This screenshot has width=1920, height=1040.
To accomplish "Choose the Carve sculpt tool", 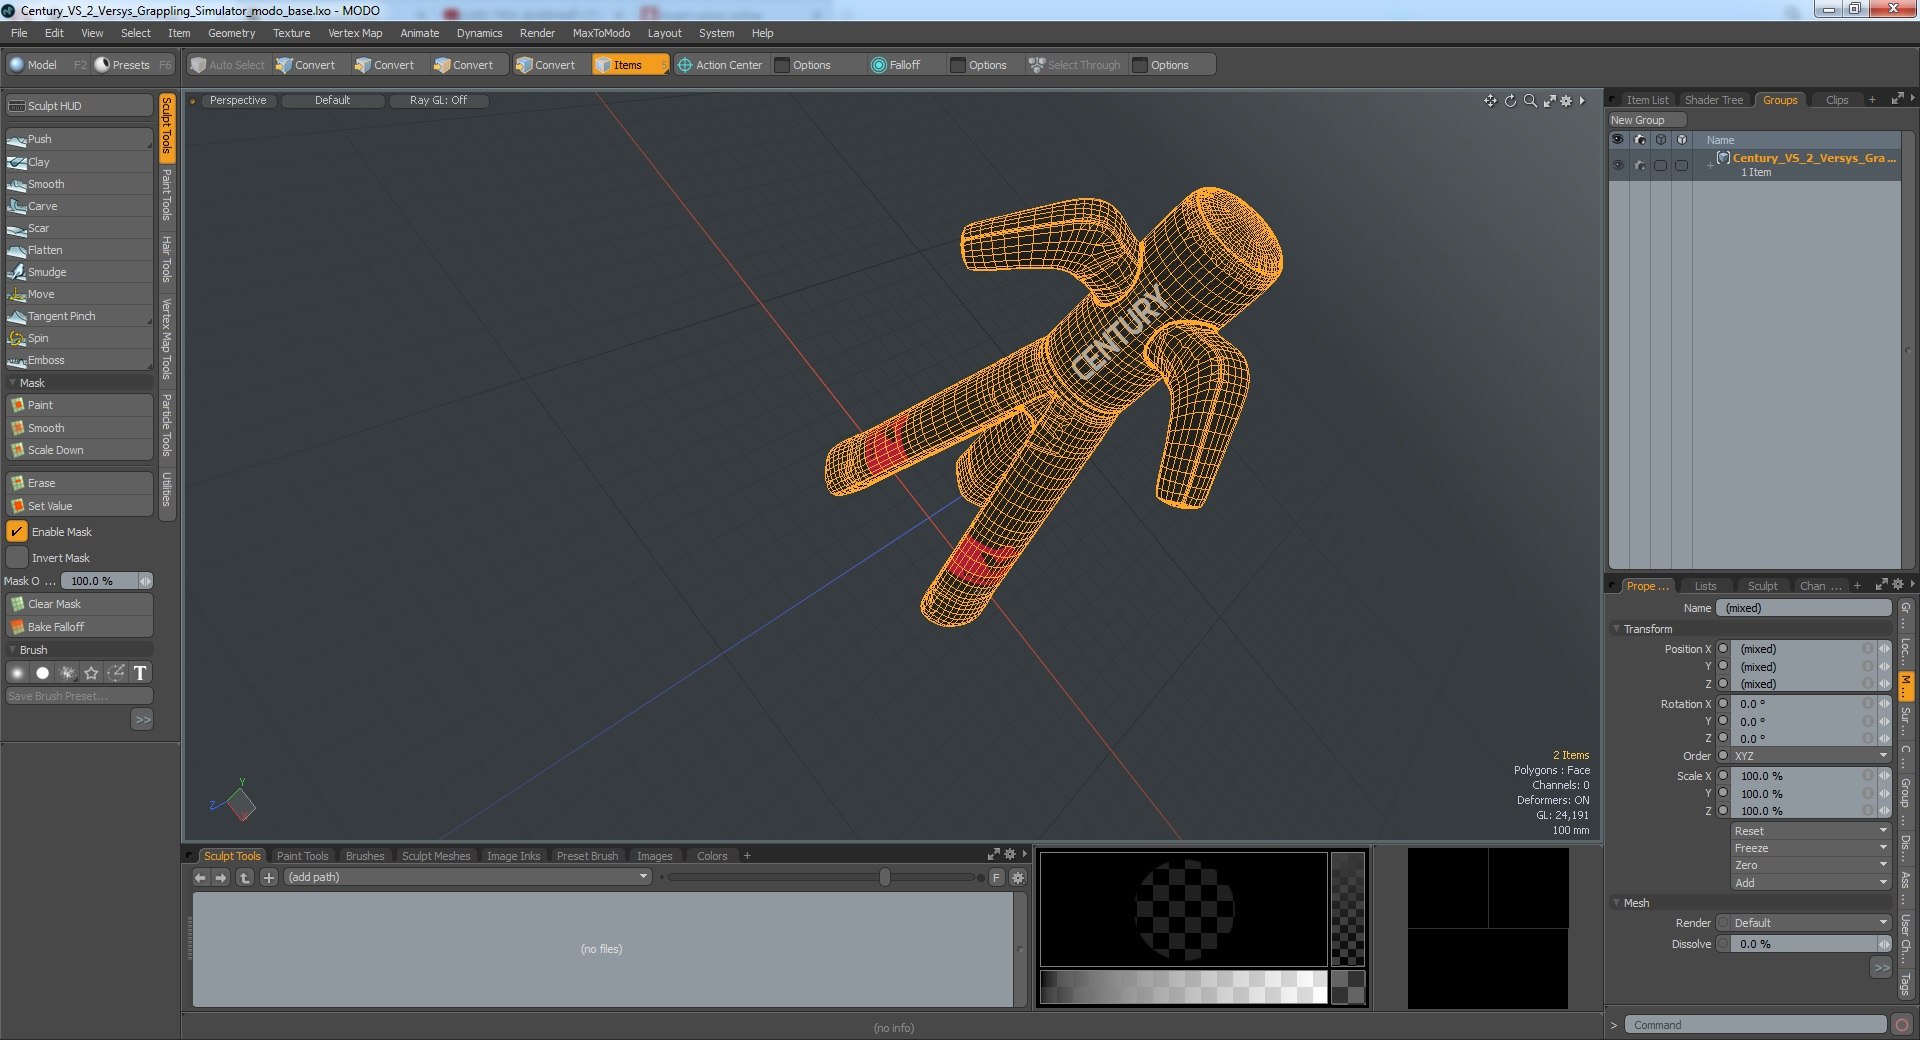I will pyautogui.click(x=79, y=206).
